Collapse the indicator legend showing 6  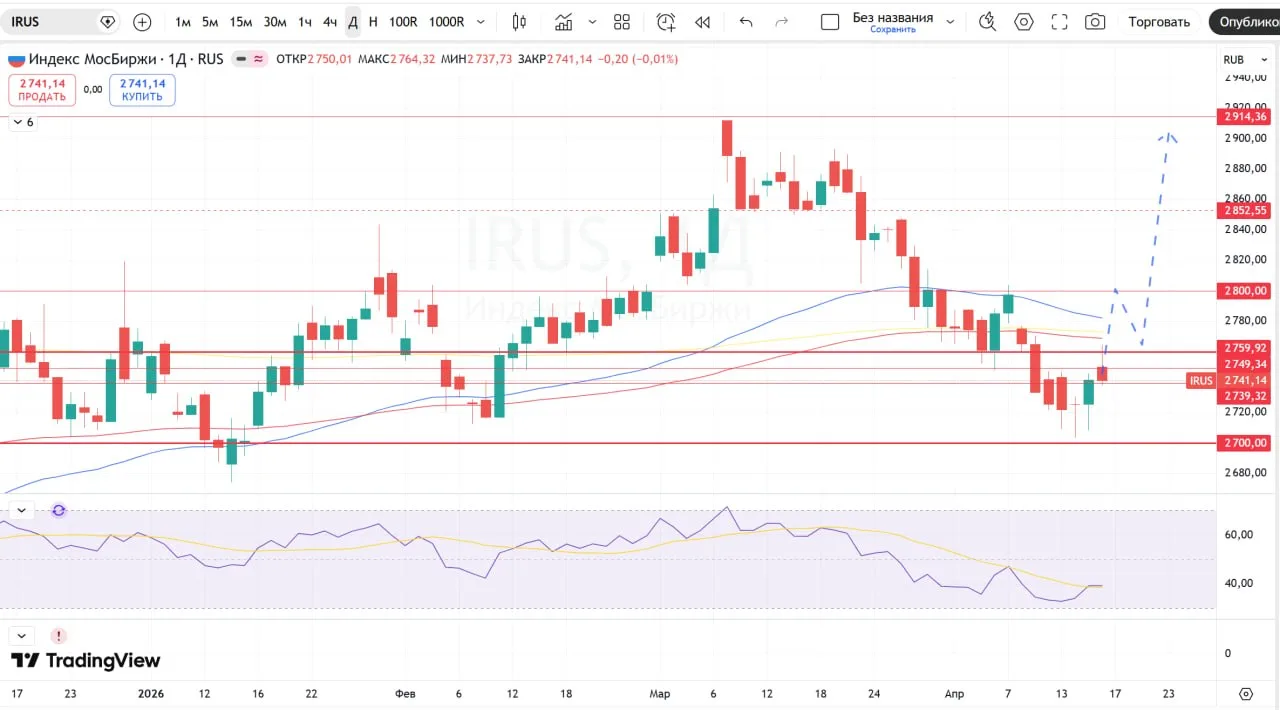[x=22, y=122]
